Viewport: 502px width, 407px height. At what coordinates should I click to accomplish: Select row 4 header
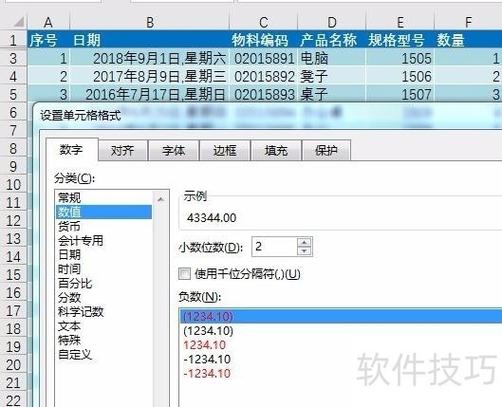pyautogui.click(x=13, y=76)
